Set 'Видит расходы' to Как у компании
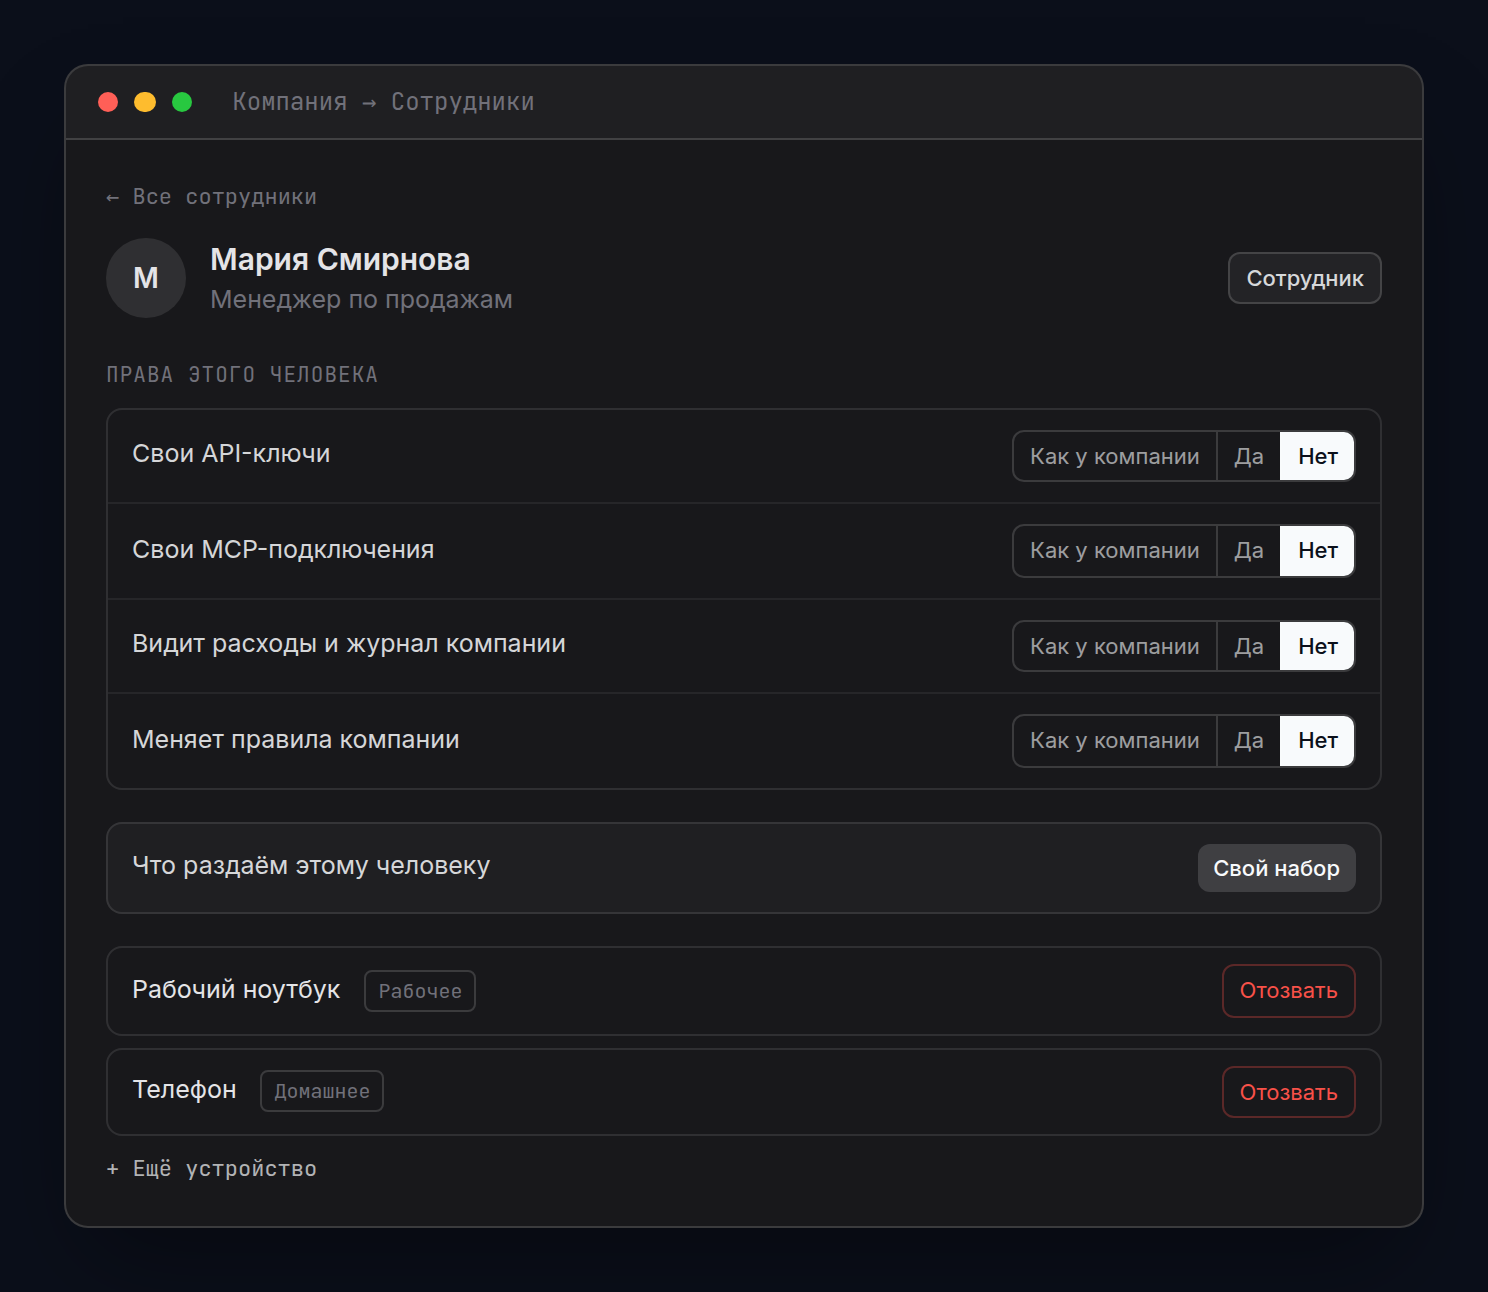Viewport: 1488px width, 1292px height. pyautogui.click(x=1114, y=646)
